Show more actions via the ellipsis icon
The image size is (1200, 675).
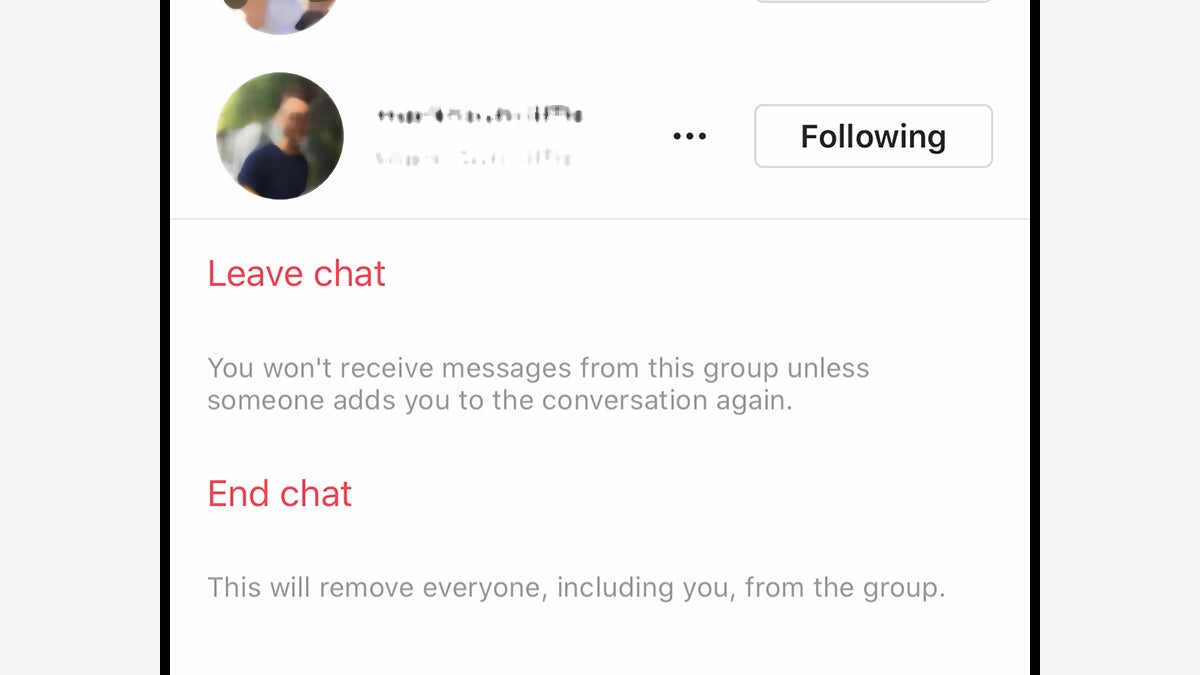[689, 136]
